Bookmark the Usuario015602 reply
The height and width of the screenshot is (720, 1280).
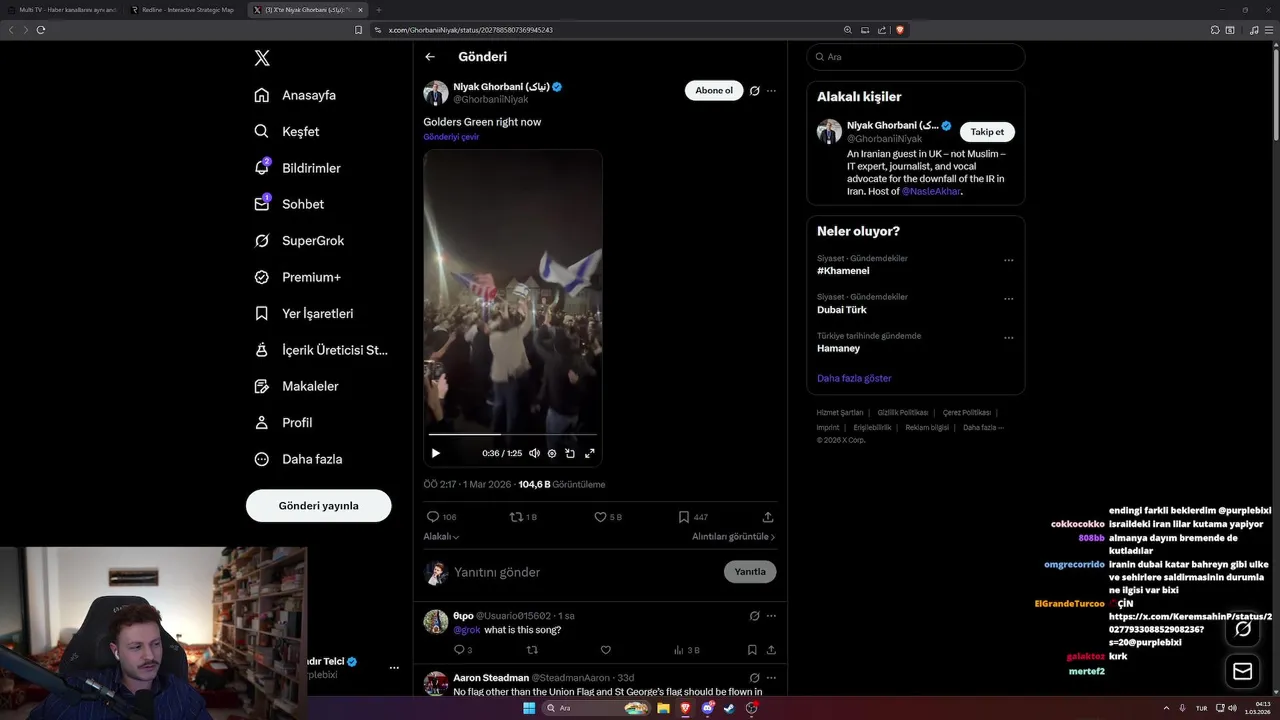752,650
